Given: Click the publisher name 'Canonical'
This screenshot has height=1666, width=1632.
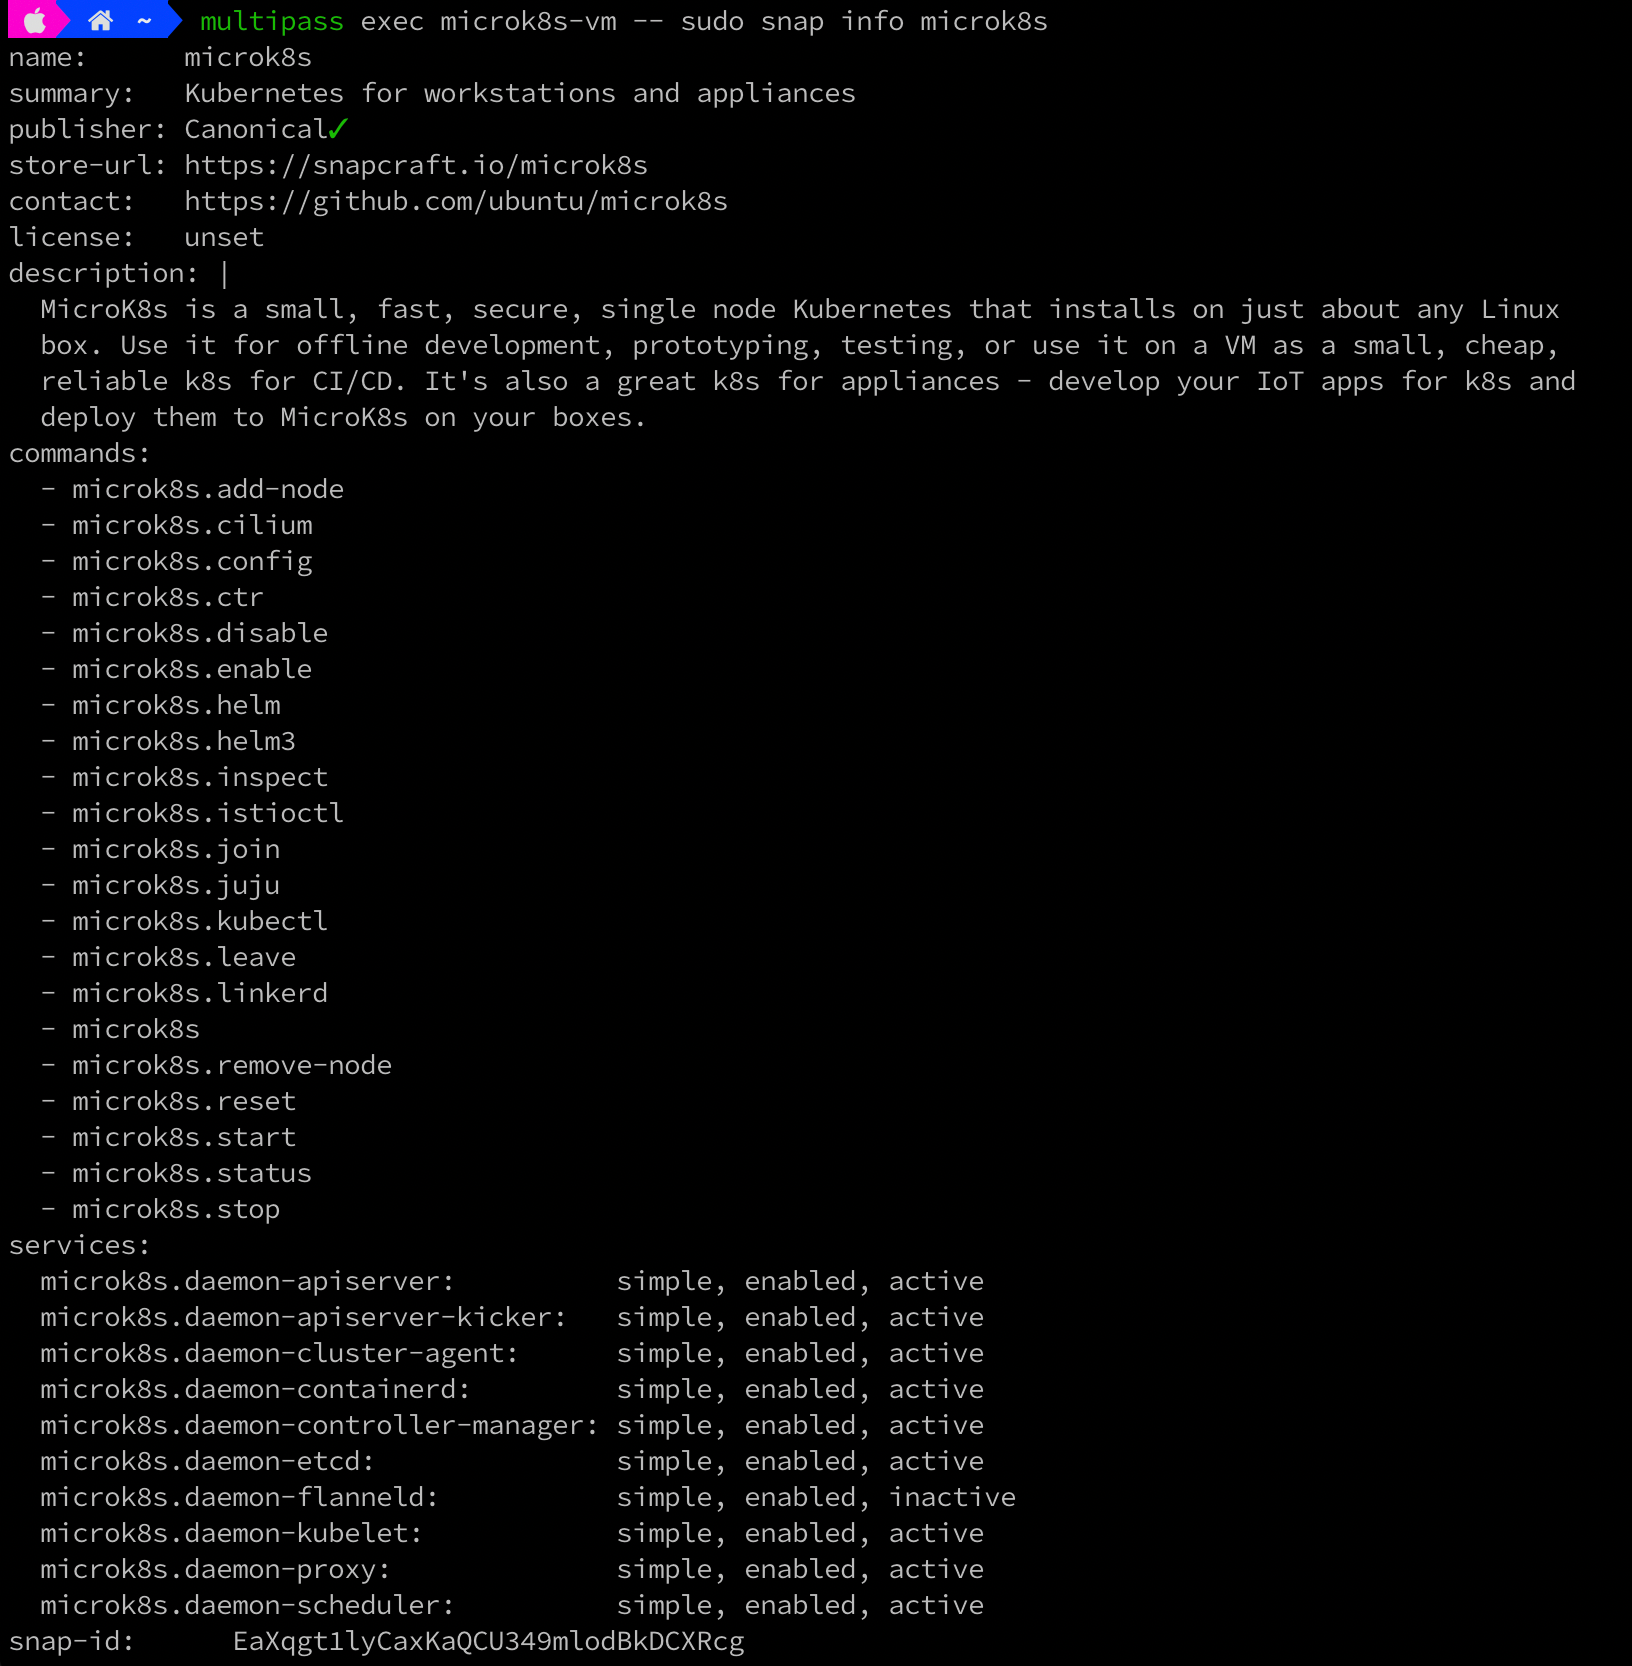Looking at the screenshot, I should pyautogui.click(x=256, y=129).
